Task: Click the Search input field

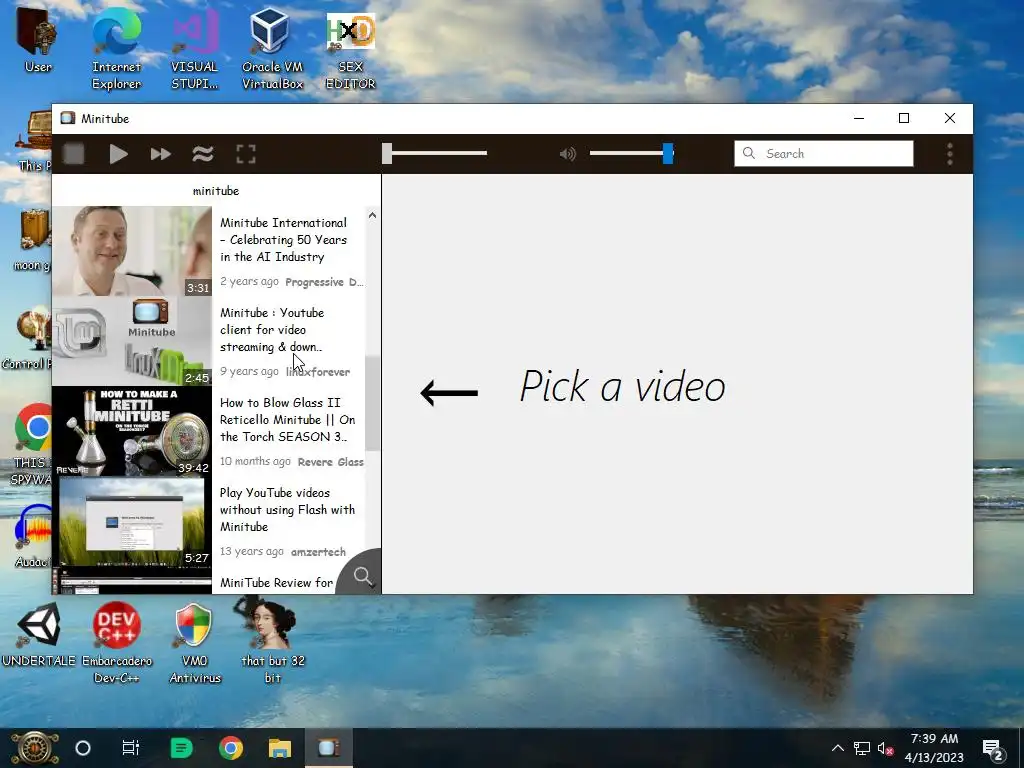Action: pos(824,153)
